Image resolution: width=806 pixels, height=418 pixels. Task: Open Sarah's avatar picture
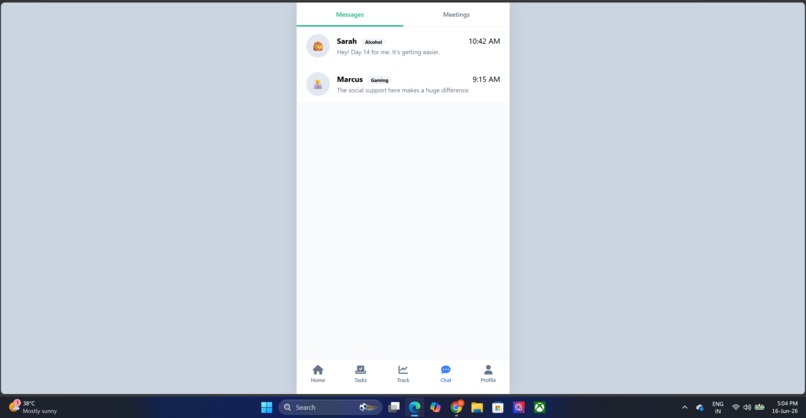coord(318,46)
